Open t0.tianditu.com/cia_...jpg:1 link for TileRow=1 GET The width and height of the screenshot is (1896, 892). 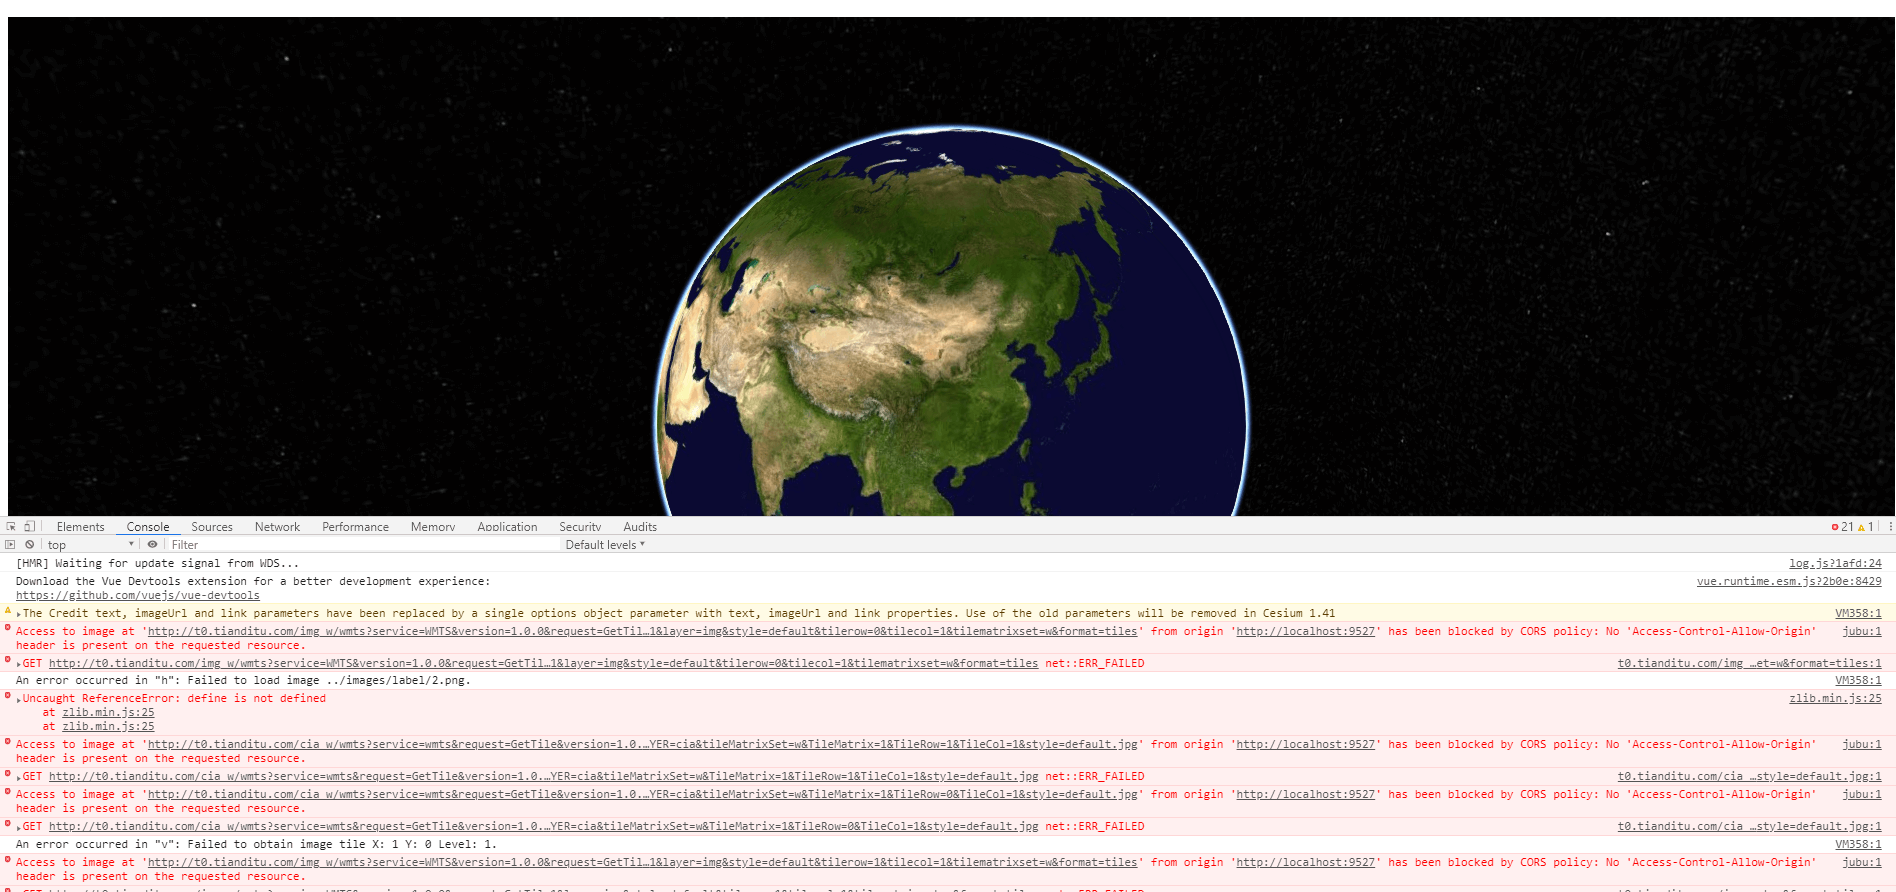coord(1750,777)
